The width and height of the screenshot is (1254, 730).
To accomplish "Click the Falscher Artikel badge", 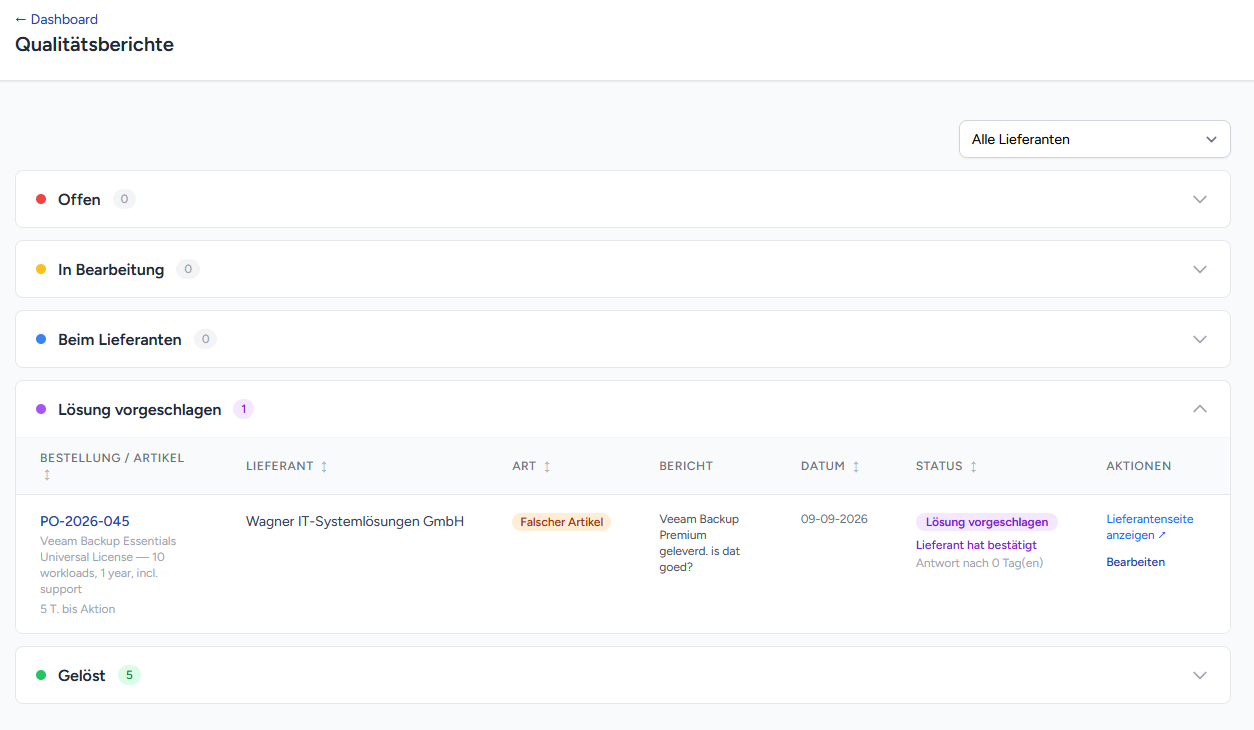I will 561,522.
